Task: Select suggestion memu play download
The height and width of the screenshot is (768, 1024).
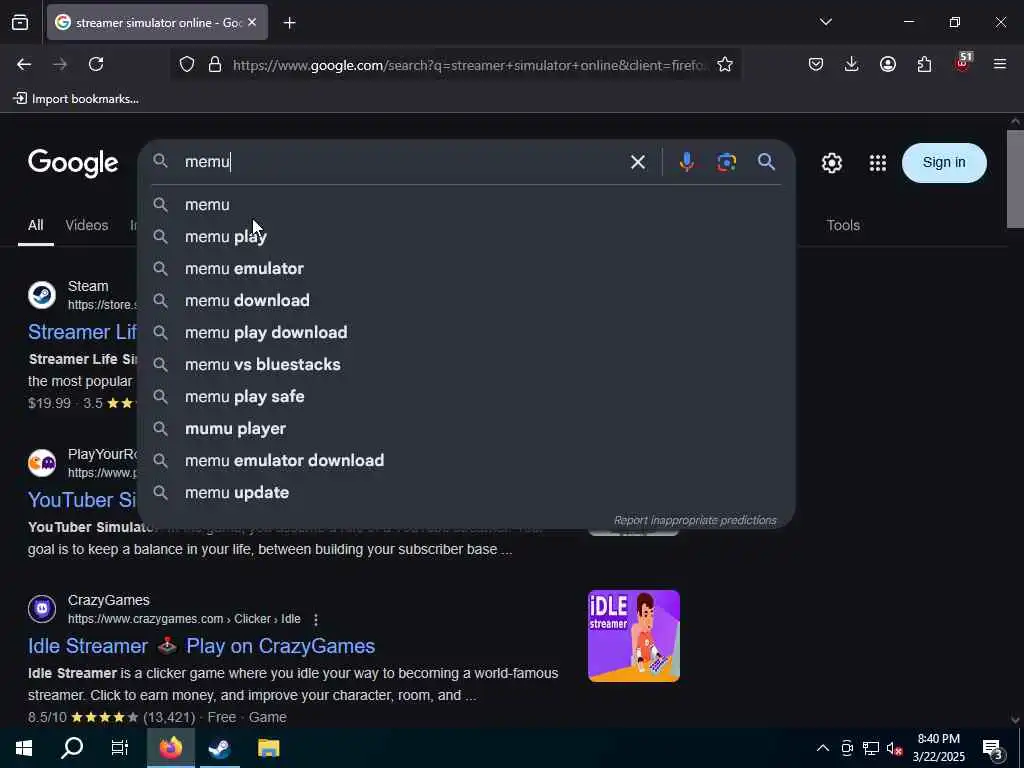Action: [x=466, y=332]
